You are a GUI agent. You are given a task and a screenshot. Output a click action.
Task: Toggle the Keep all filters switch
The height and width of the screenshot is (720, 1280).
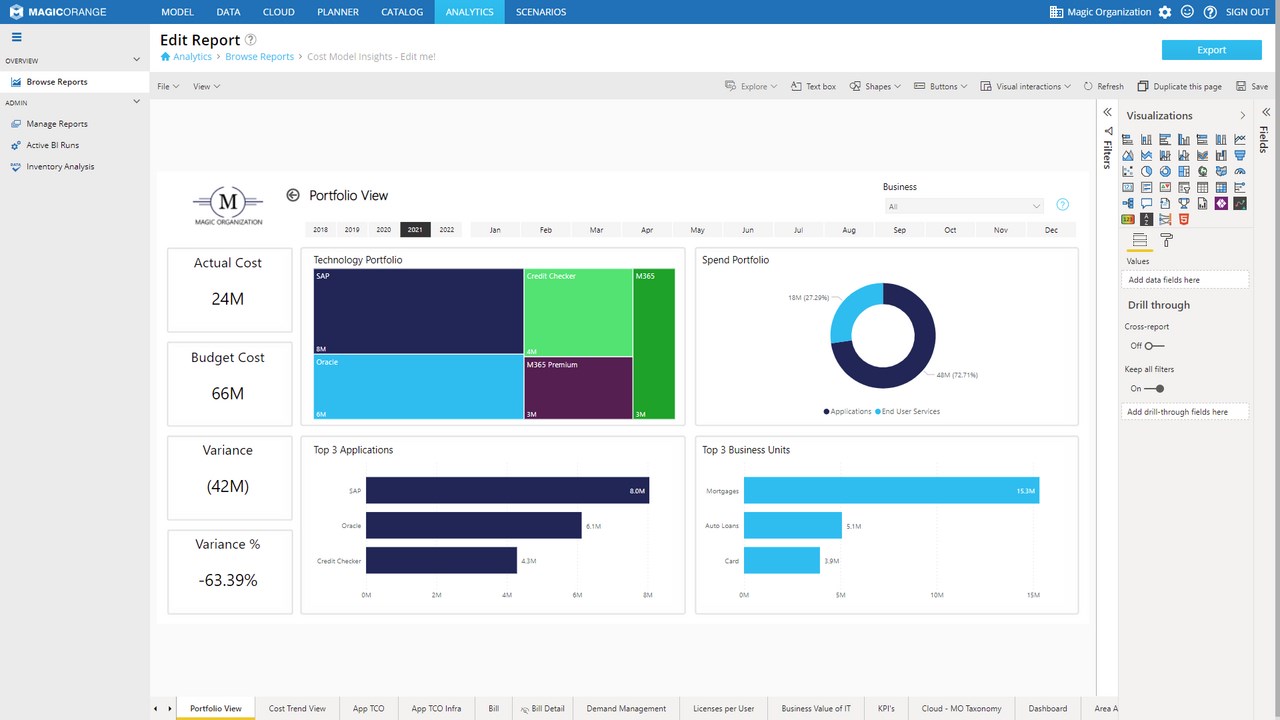(x=1154, y=388)
